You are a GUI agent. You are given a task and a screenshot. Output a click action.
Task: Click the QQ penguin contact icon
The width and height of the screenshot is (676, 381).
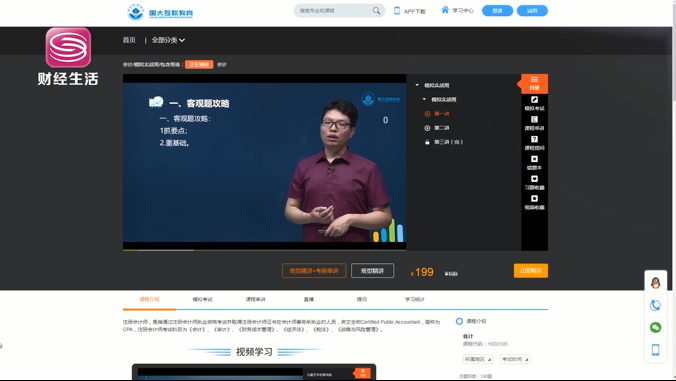coord(655,283)
